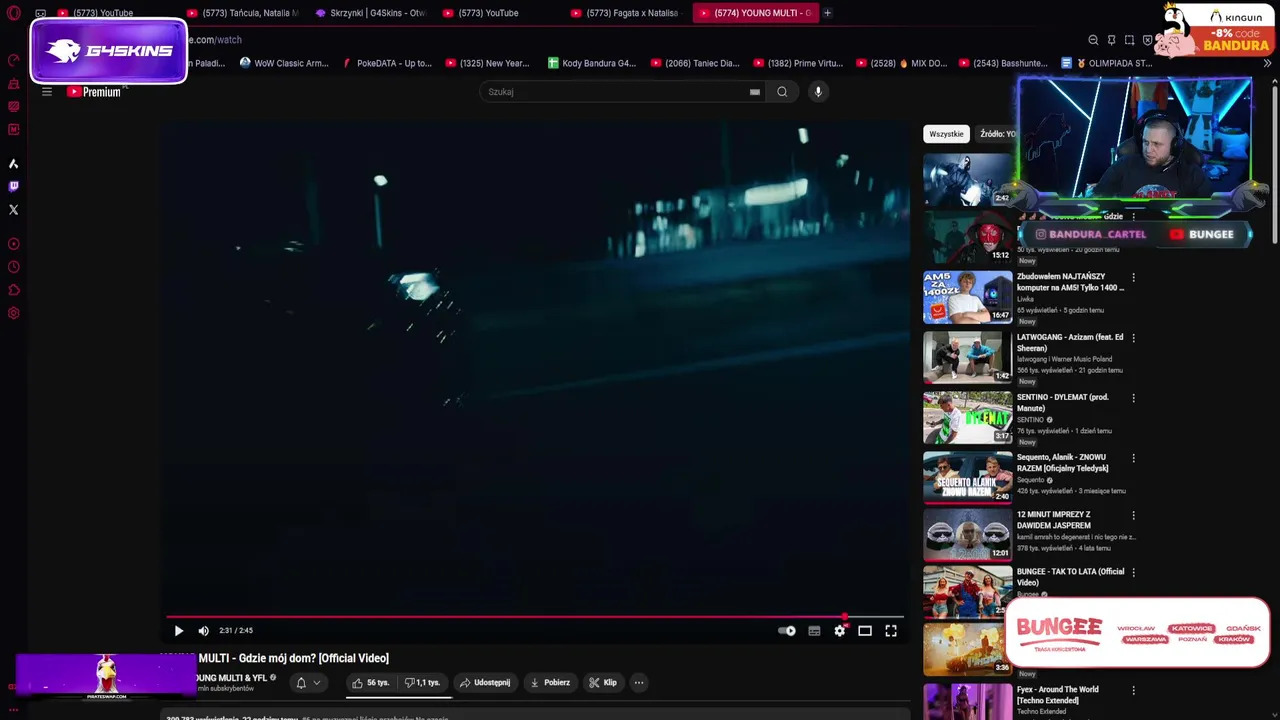This screenshot has height=720, width=1280.
Task: Open options for SENTINO - DYLEMAT video
Action: [1133, 398]
